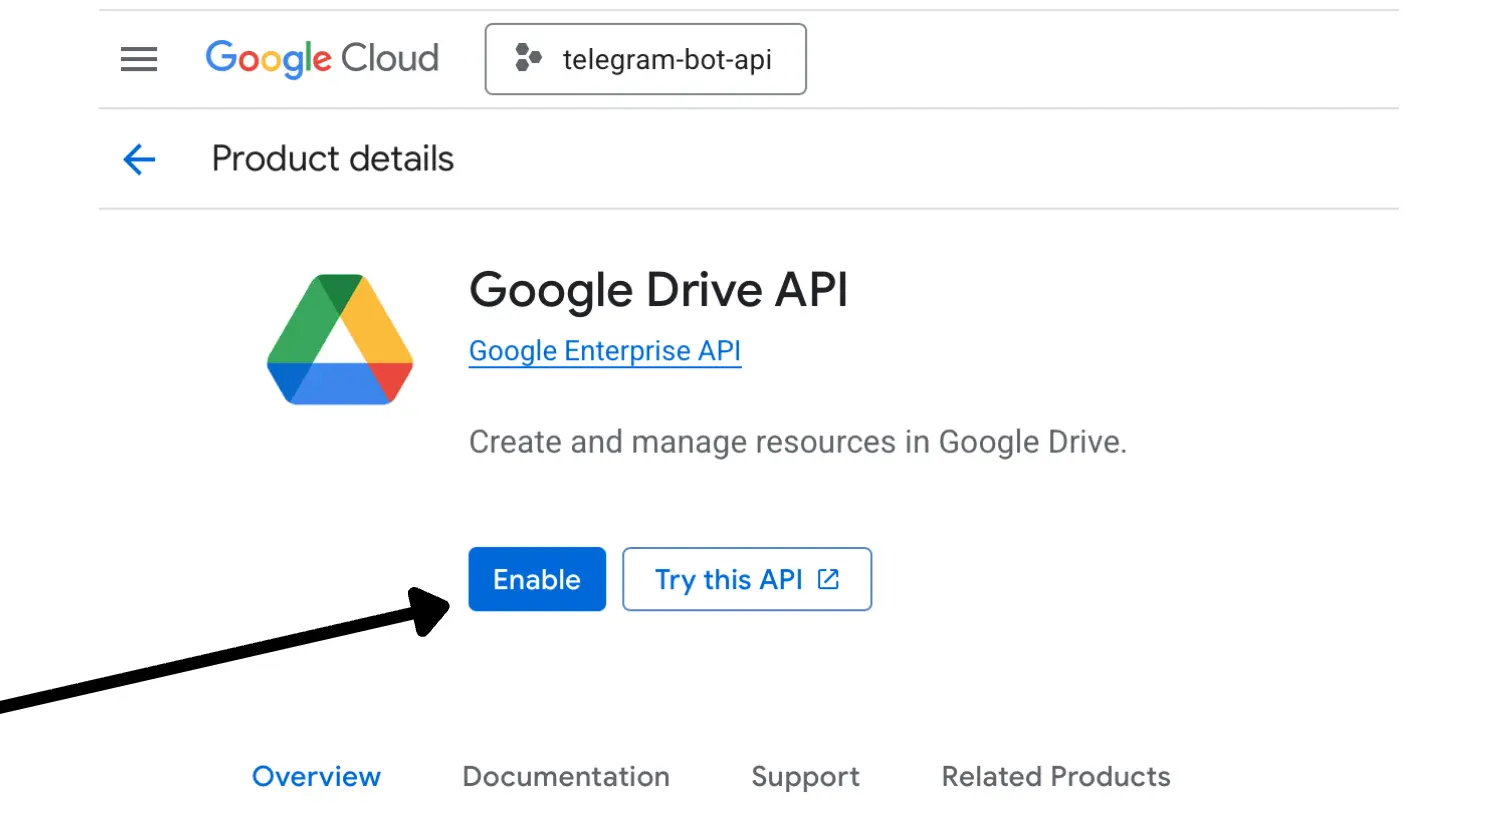
Task: Select the telegram-bot-api project switcher
Action: pyautogui.click(x=645, y=59)
